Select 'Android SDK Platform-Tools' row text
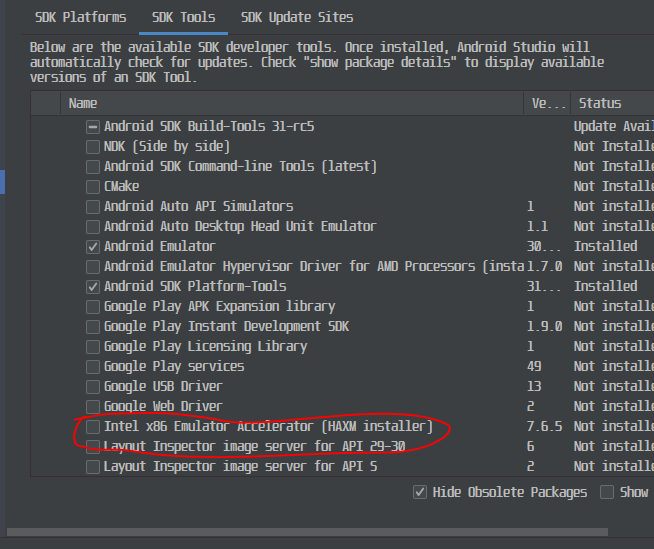Screen dimensions: 654x549 tap(195, 287)
